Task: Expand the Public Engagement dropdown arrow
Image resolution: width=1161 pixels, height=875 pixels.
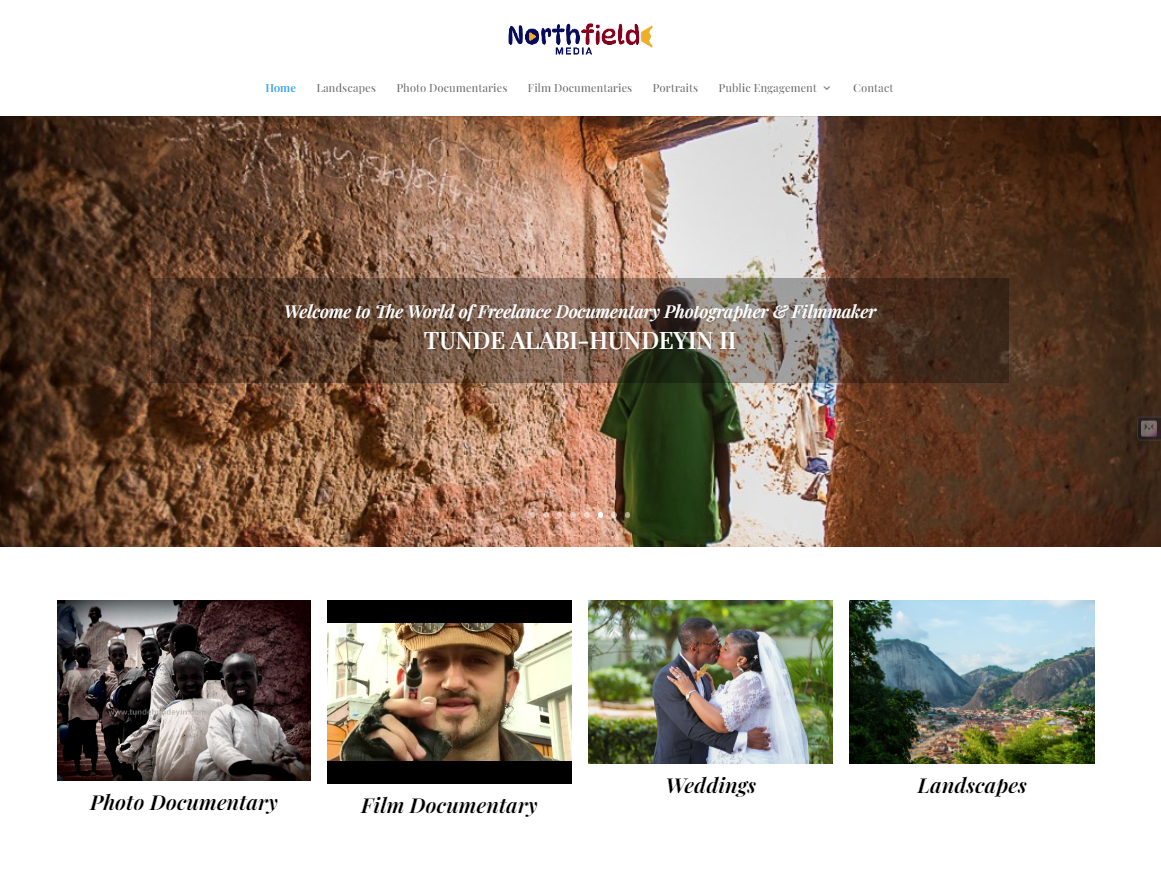Action: tap(827, 88)
